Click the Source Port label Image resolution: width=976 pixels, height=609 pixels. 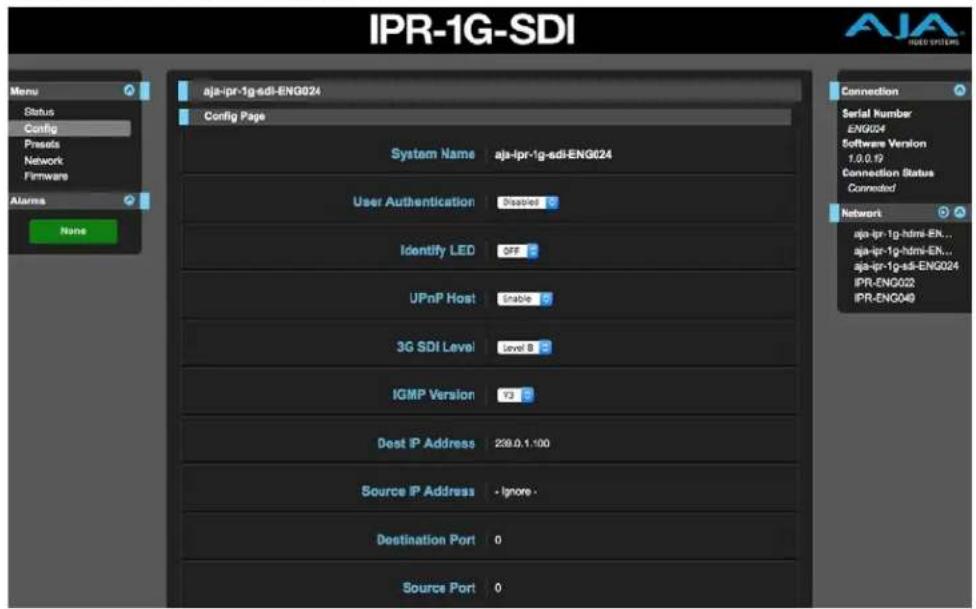(x=439, y=588)
